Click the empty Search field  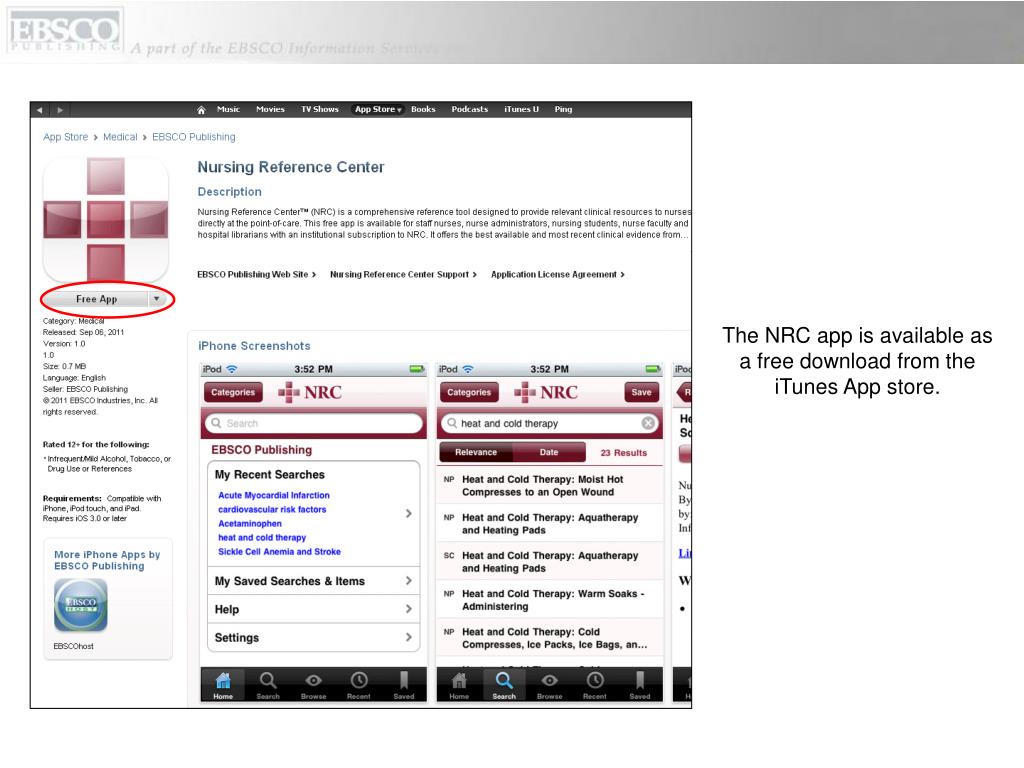(x=313, y=423)
